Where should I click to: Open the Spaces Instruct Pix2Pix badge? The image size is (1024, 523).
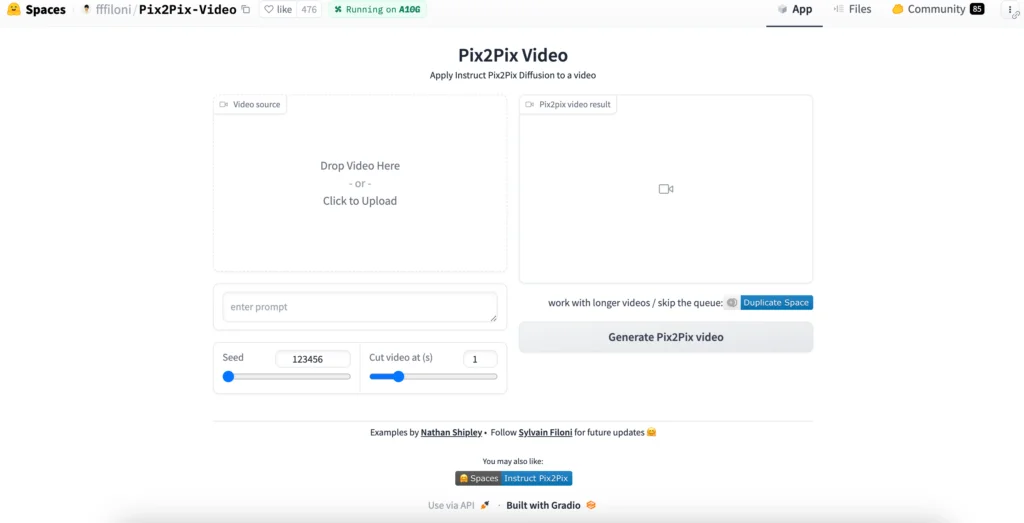click(513, 479)
